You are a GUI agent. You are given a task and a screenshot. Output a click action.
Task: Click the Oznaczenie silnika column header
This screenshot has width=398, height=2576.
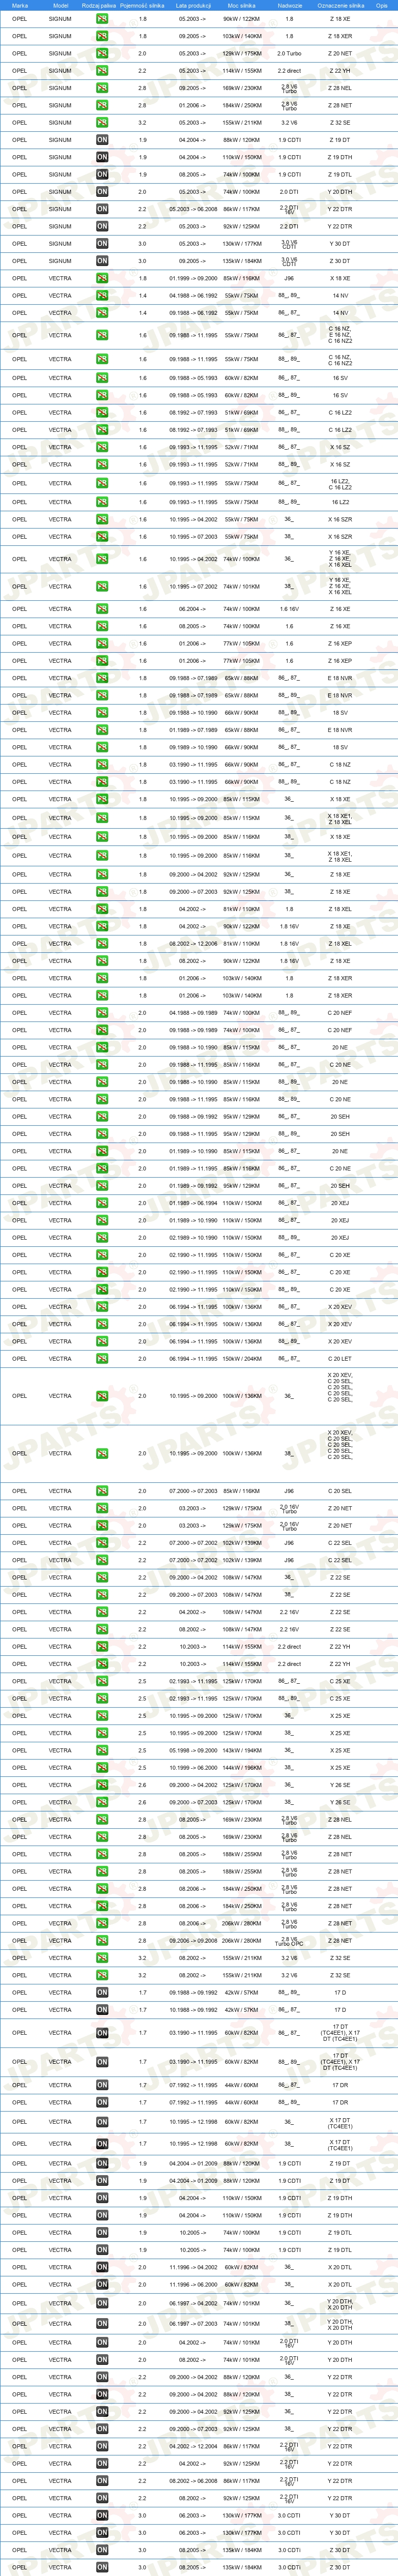(x=340, y=5)
